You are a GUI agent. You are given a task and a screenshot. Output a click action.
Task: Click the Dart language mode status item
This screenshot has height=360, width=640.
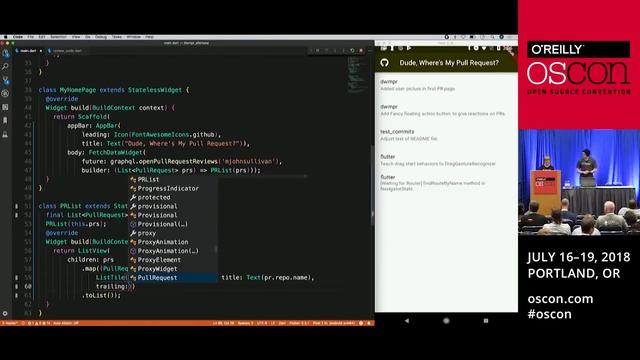pos(282,323)
